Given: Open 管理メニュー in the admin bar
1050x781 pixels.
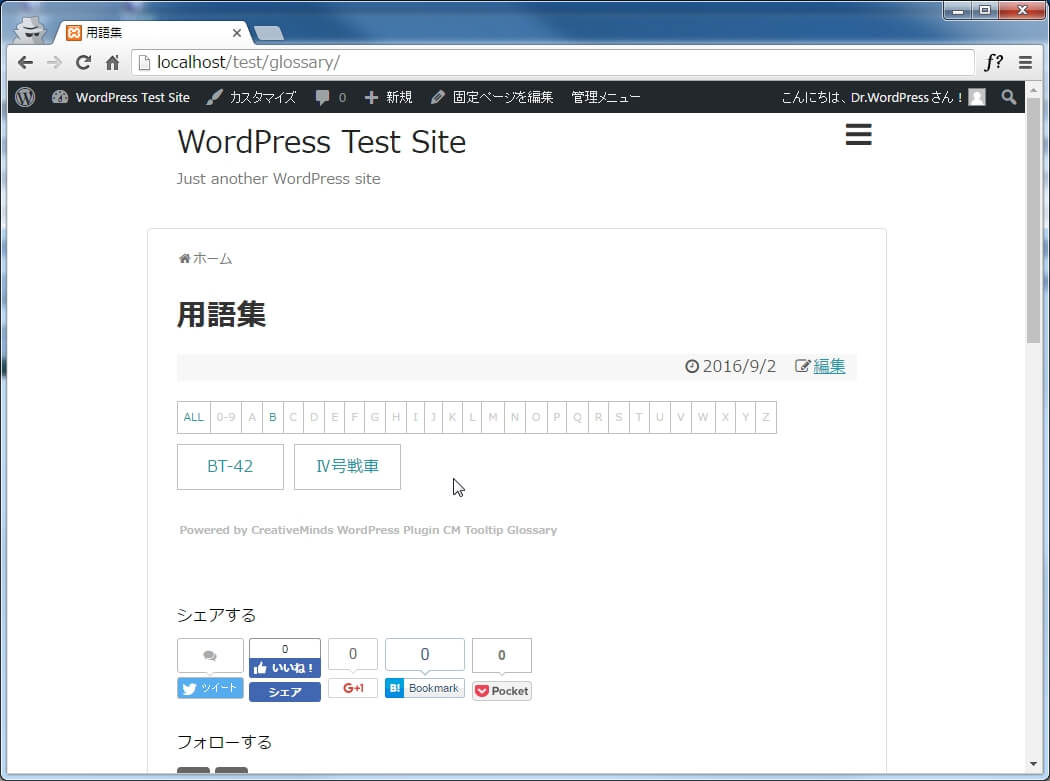Looking at the screenshot, I should (605, 97).
